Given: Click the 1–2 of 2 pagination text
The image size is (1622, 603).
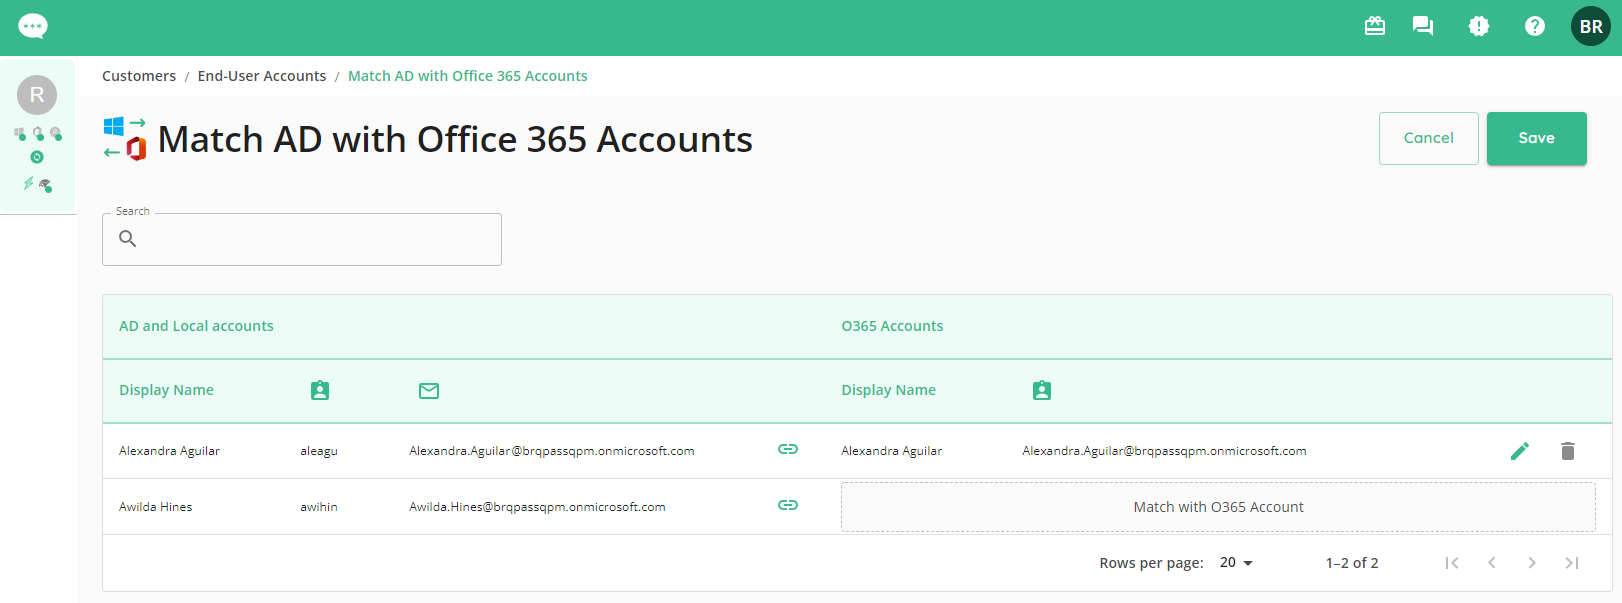Looking at the screenshot, I should pyautogui.click(x=1352, y=563).
